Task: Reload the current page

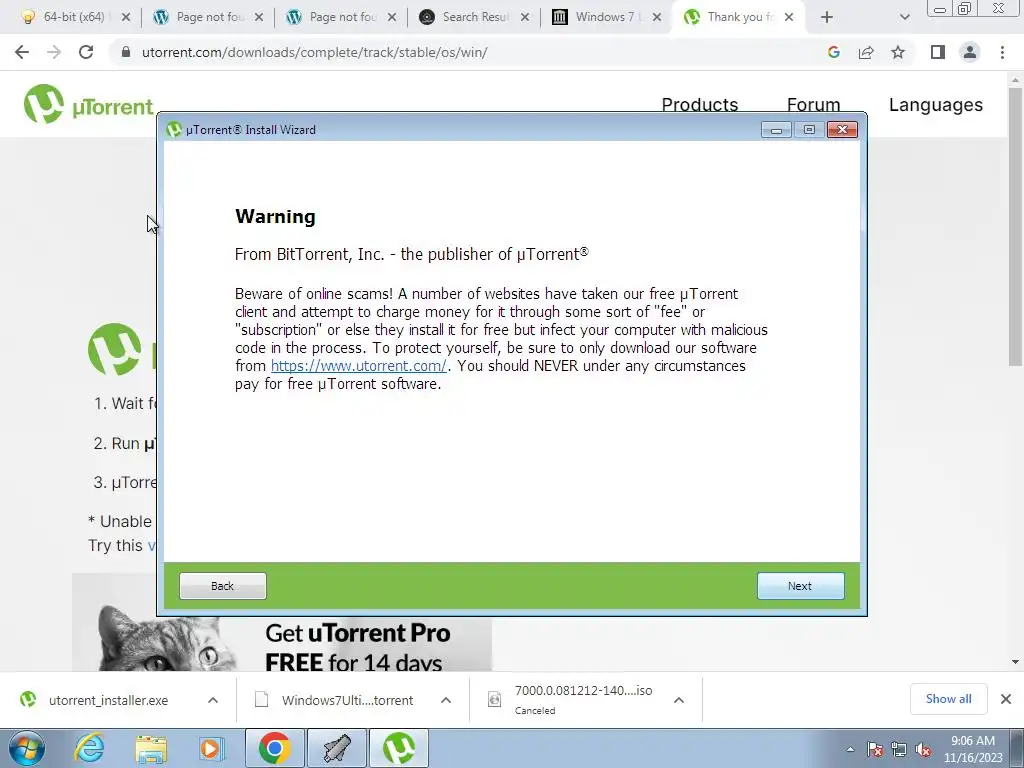Action: [86, 52]
